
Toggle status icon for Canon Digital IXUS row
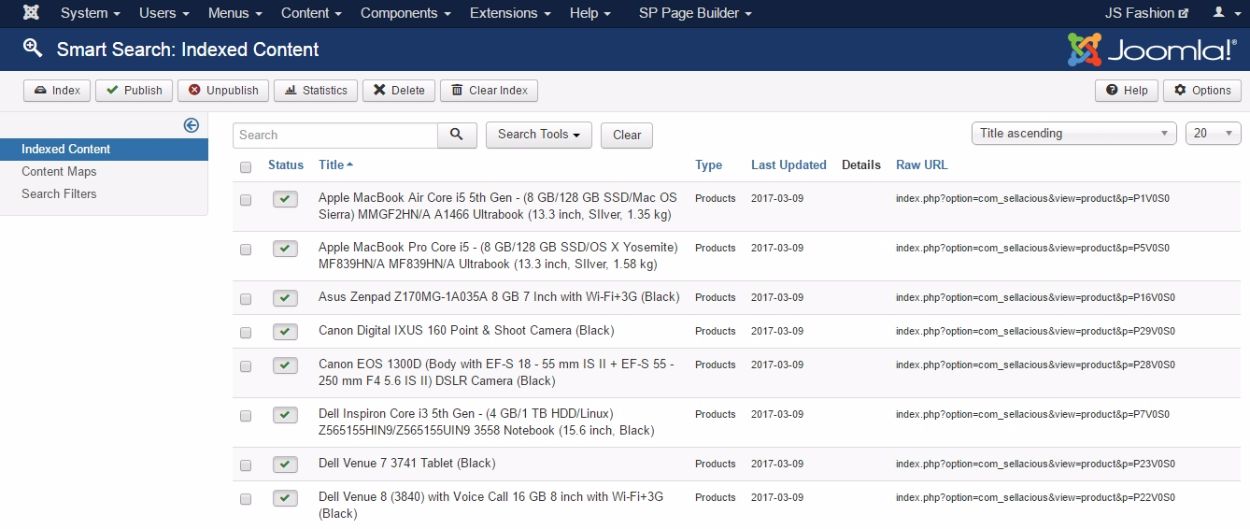coord(285,332)
